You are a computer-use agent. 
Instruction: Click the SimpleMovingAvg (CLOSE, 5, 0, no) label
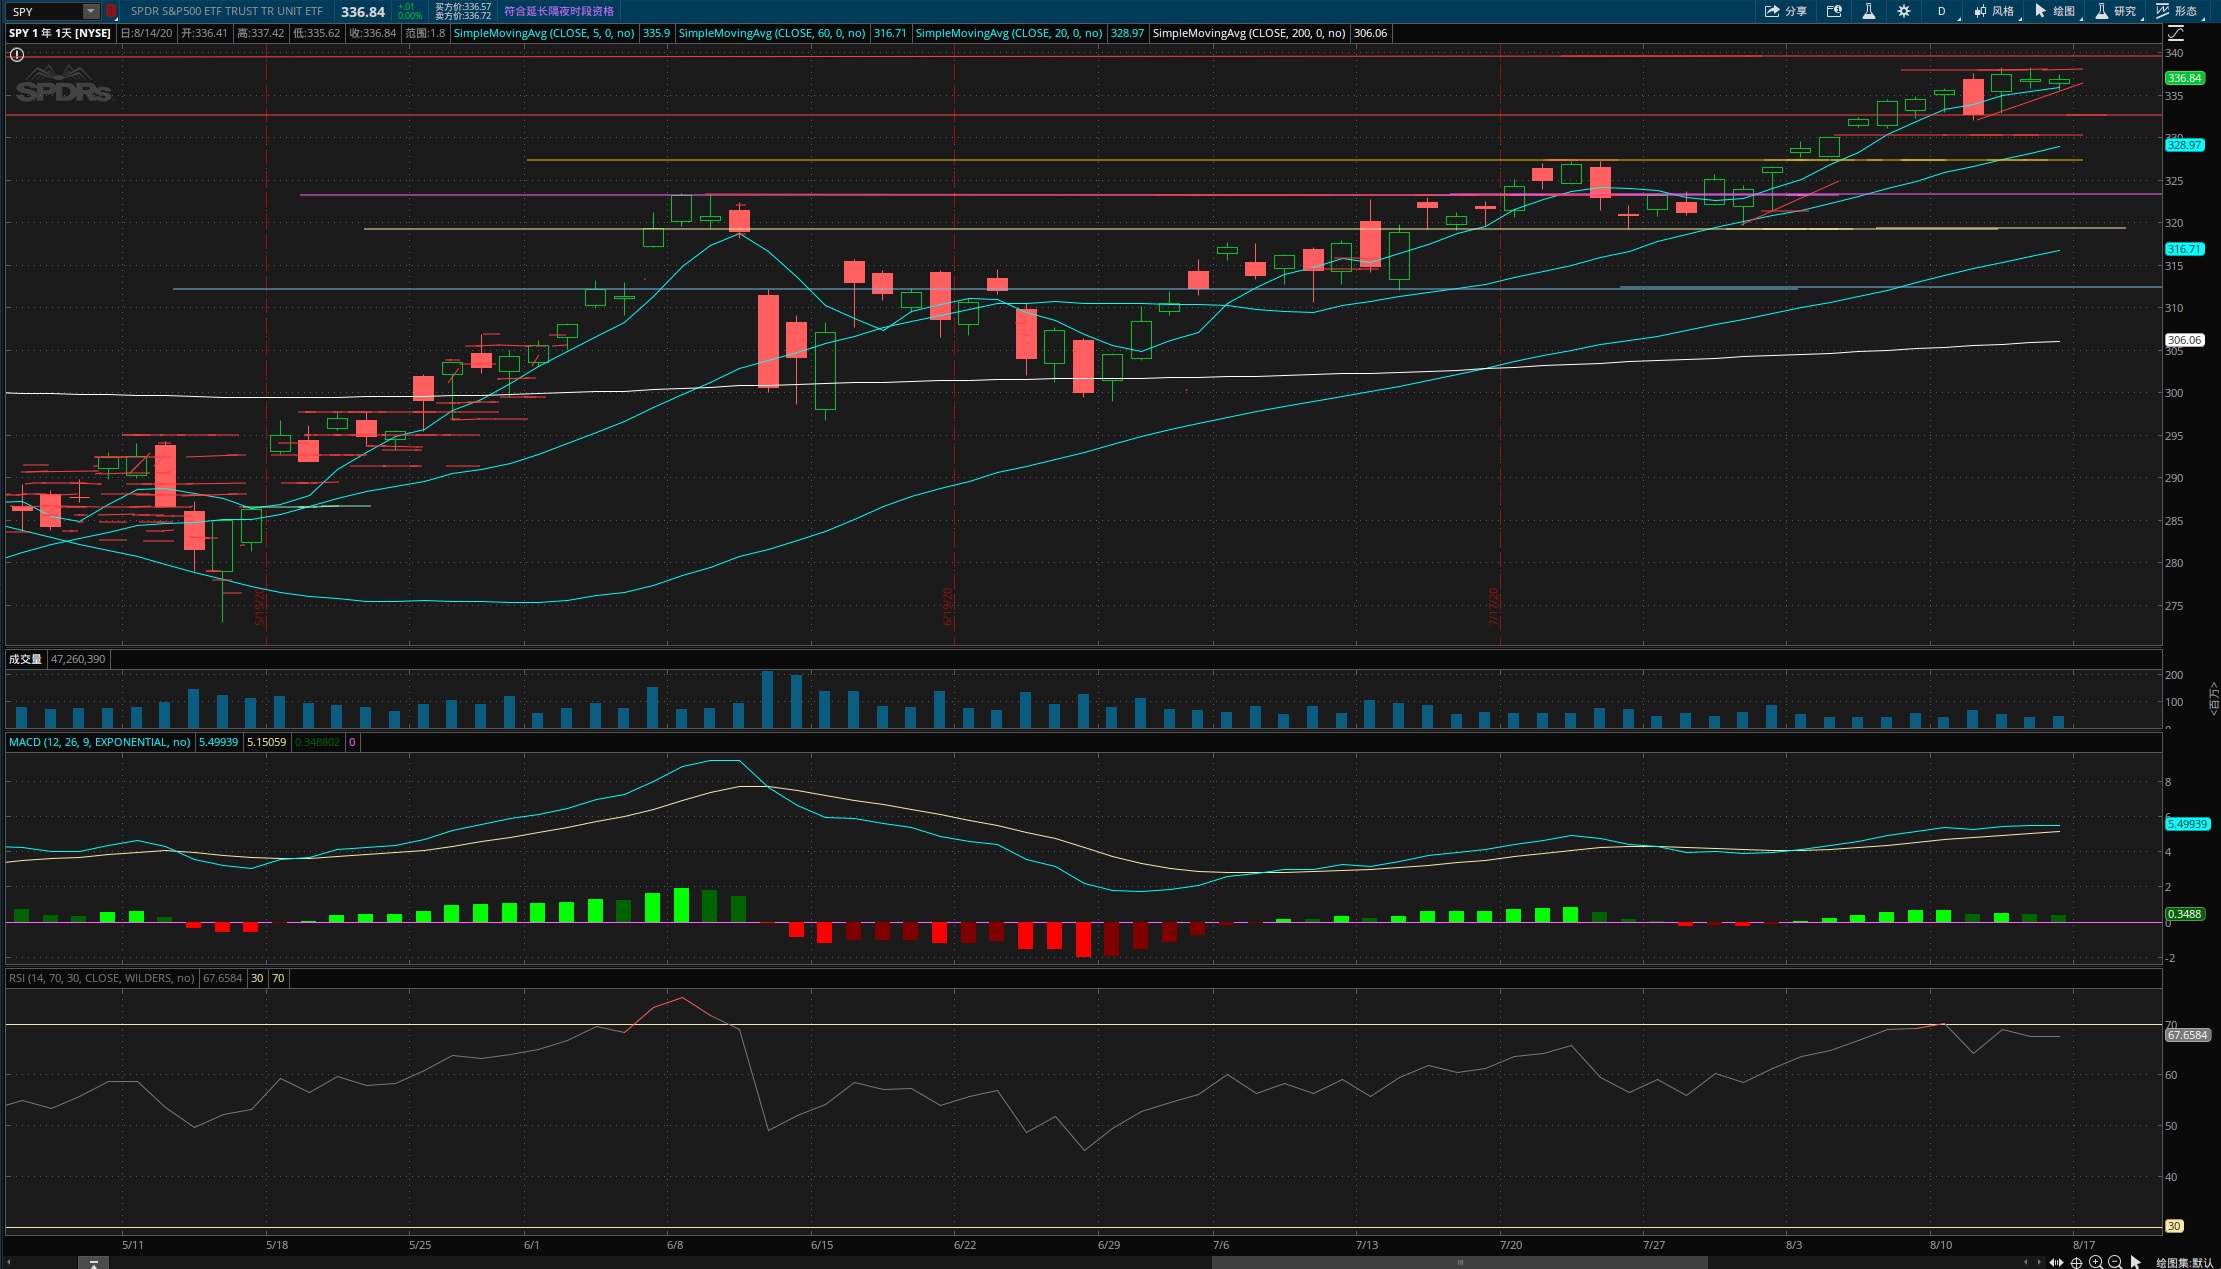point(544,33)
